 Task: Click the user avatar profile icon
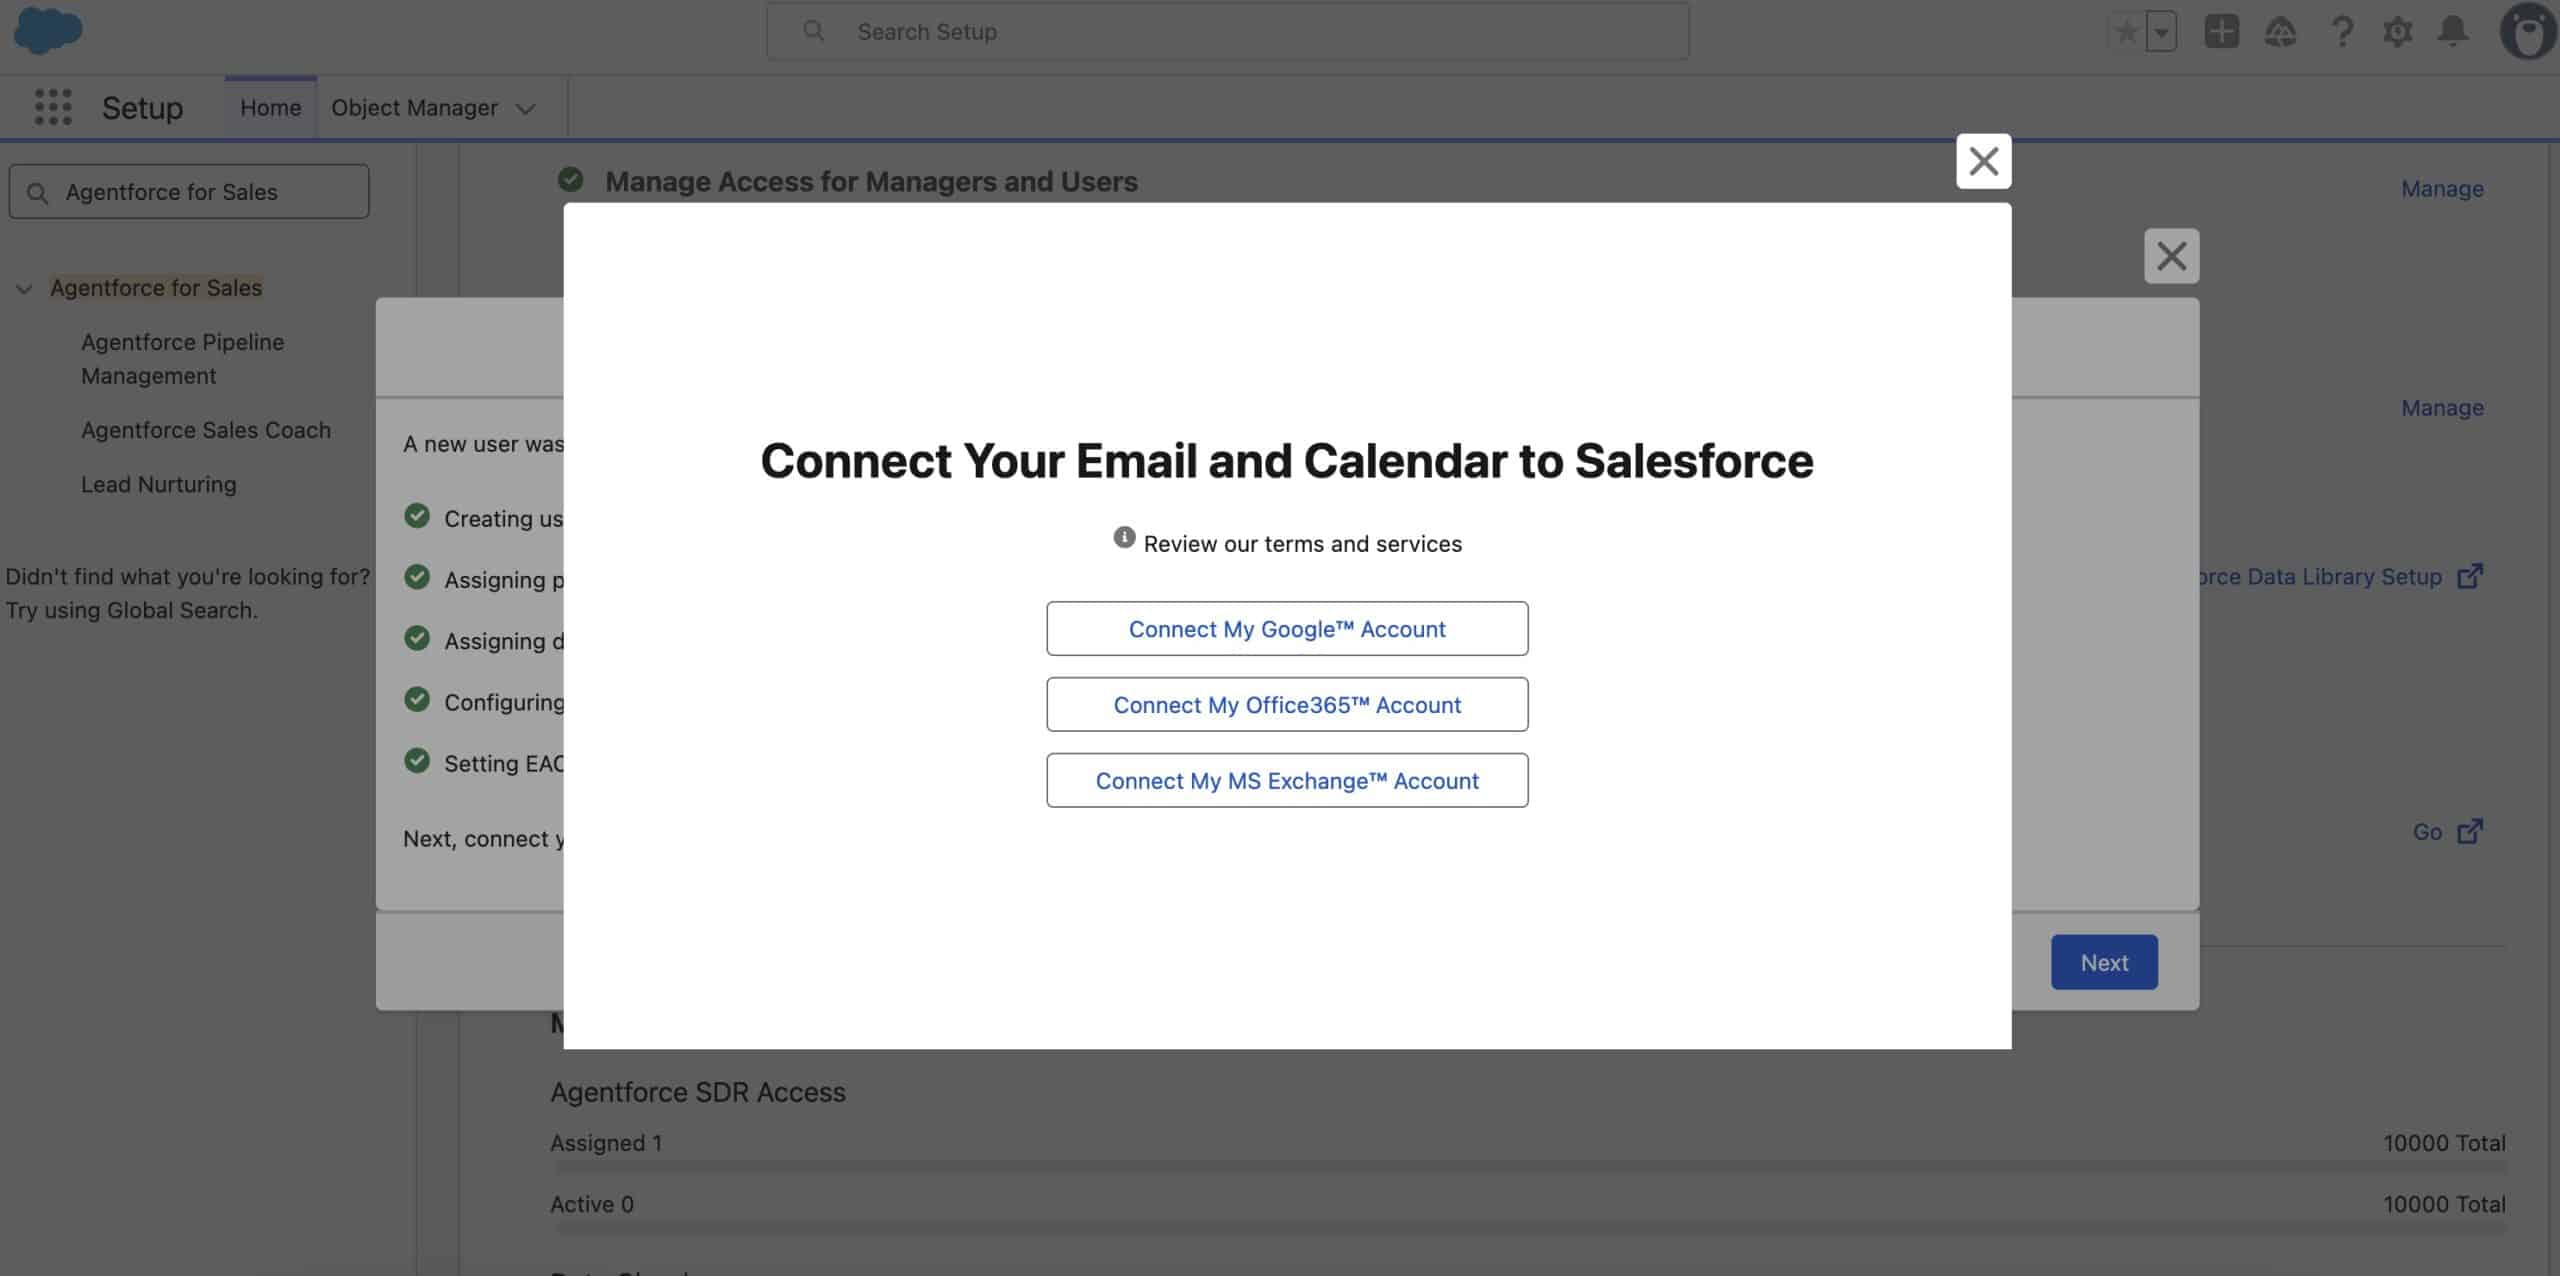[x=2527, y=32]
